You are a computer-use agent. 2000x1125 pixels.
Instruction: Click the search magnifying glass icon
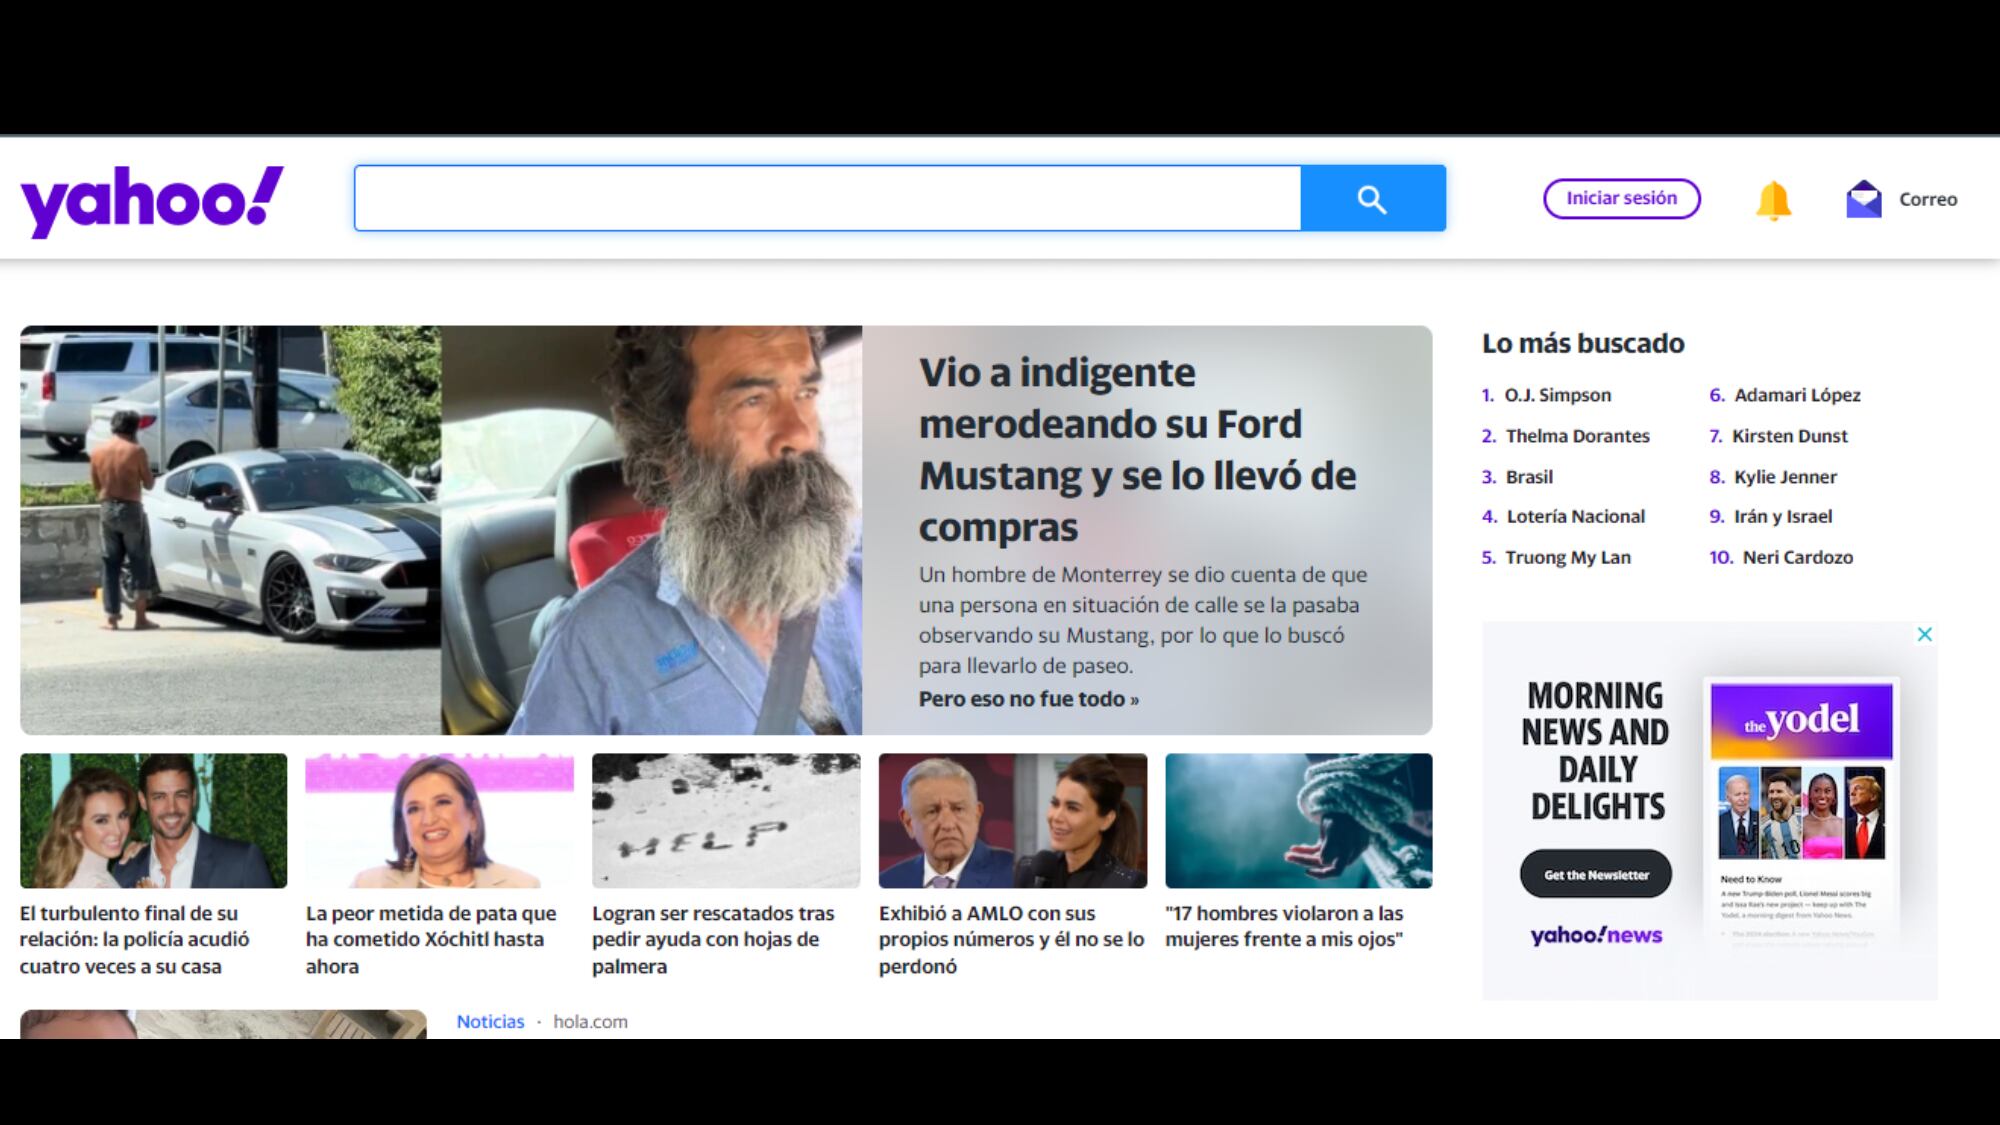1372,198
